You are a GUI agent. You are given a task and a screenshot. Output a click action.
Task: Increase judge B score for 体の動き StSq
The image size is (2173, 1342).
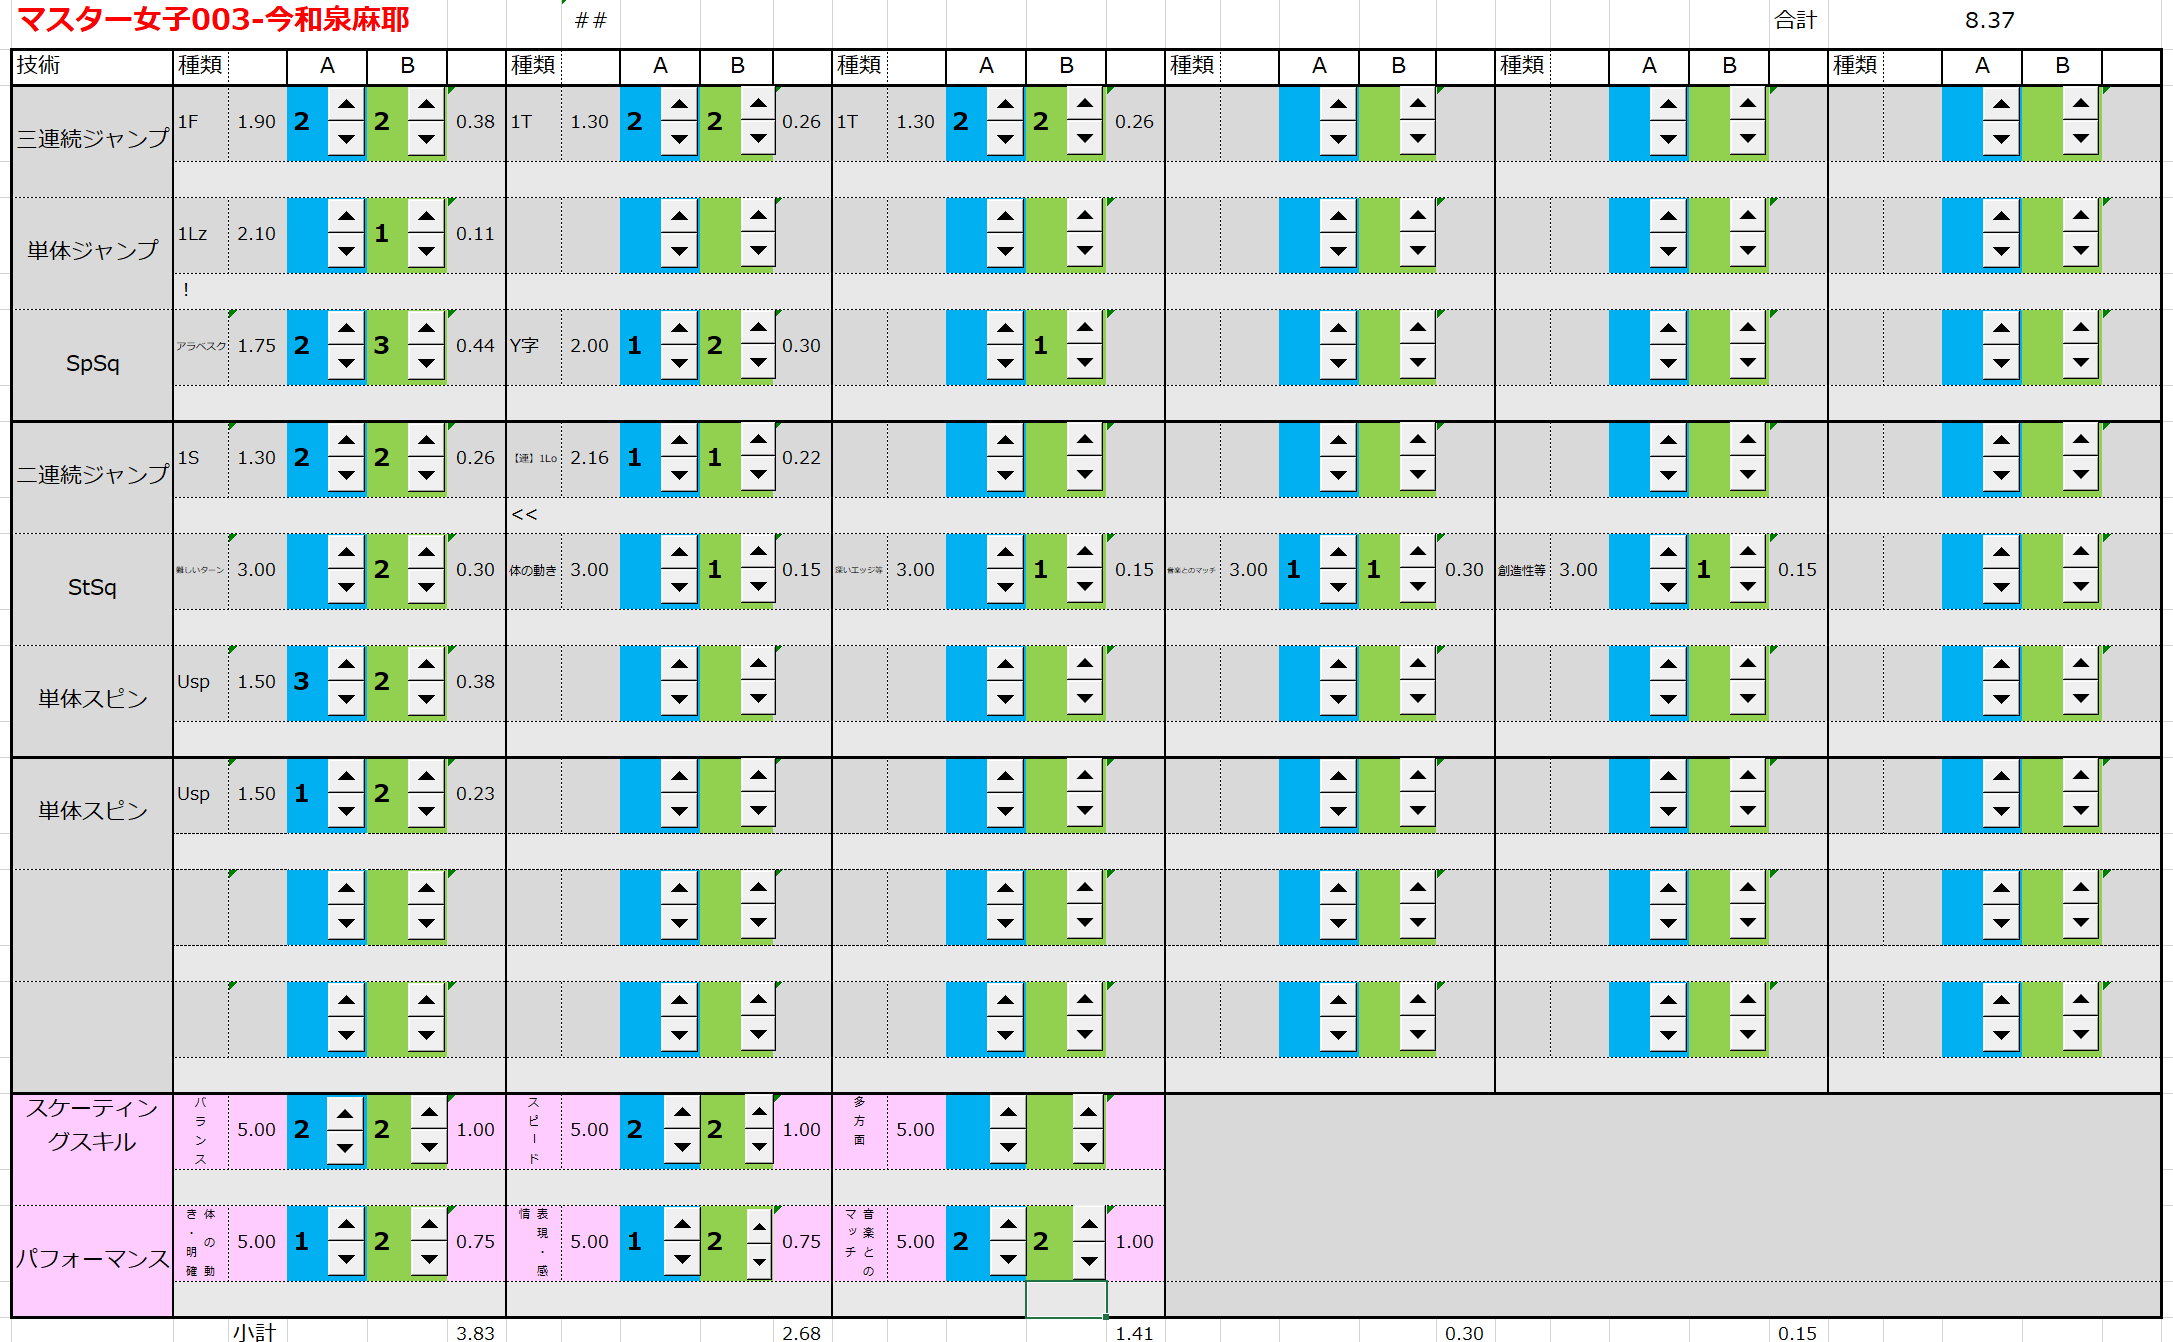click(x=758, y=552)
